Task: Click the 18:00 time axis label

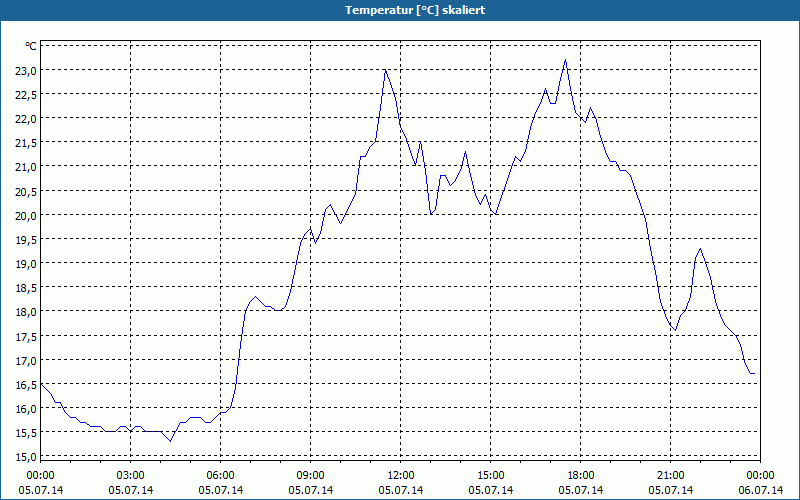Action: (x=581, y=476)
